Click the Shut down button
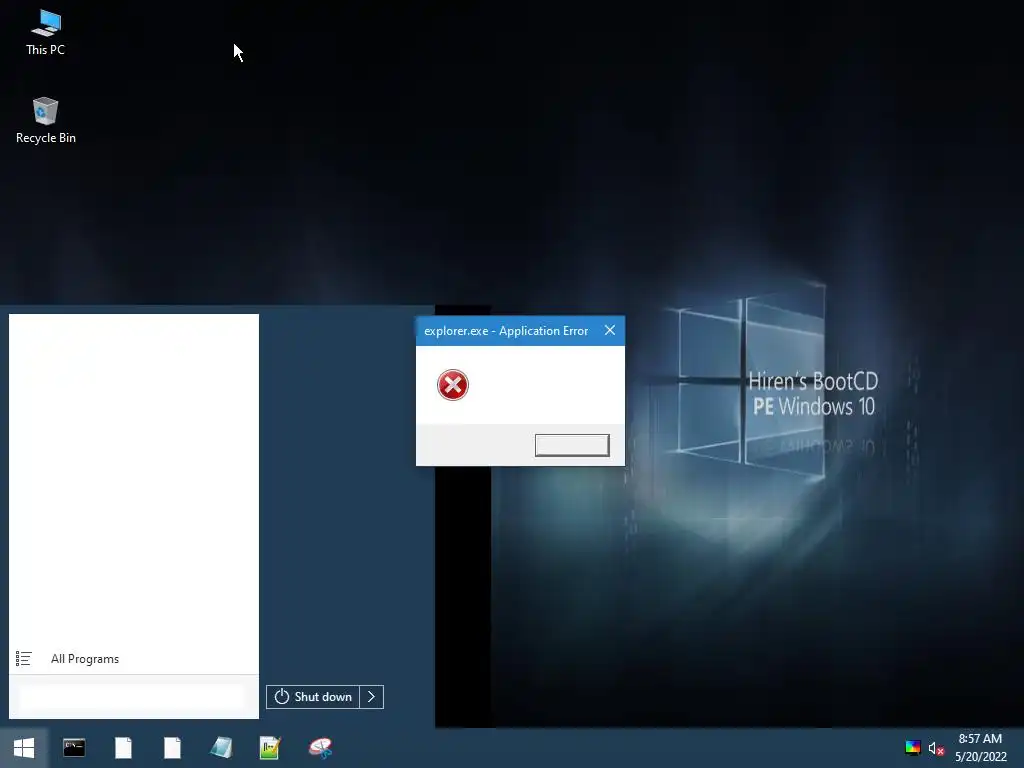This screenshot has height=768, width=1024. (313, 697)
